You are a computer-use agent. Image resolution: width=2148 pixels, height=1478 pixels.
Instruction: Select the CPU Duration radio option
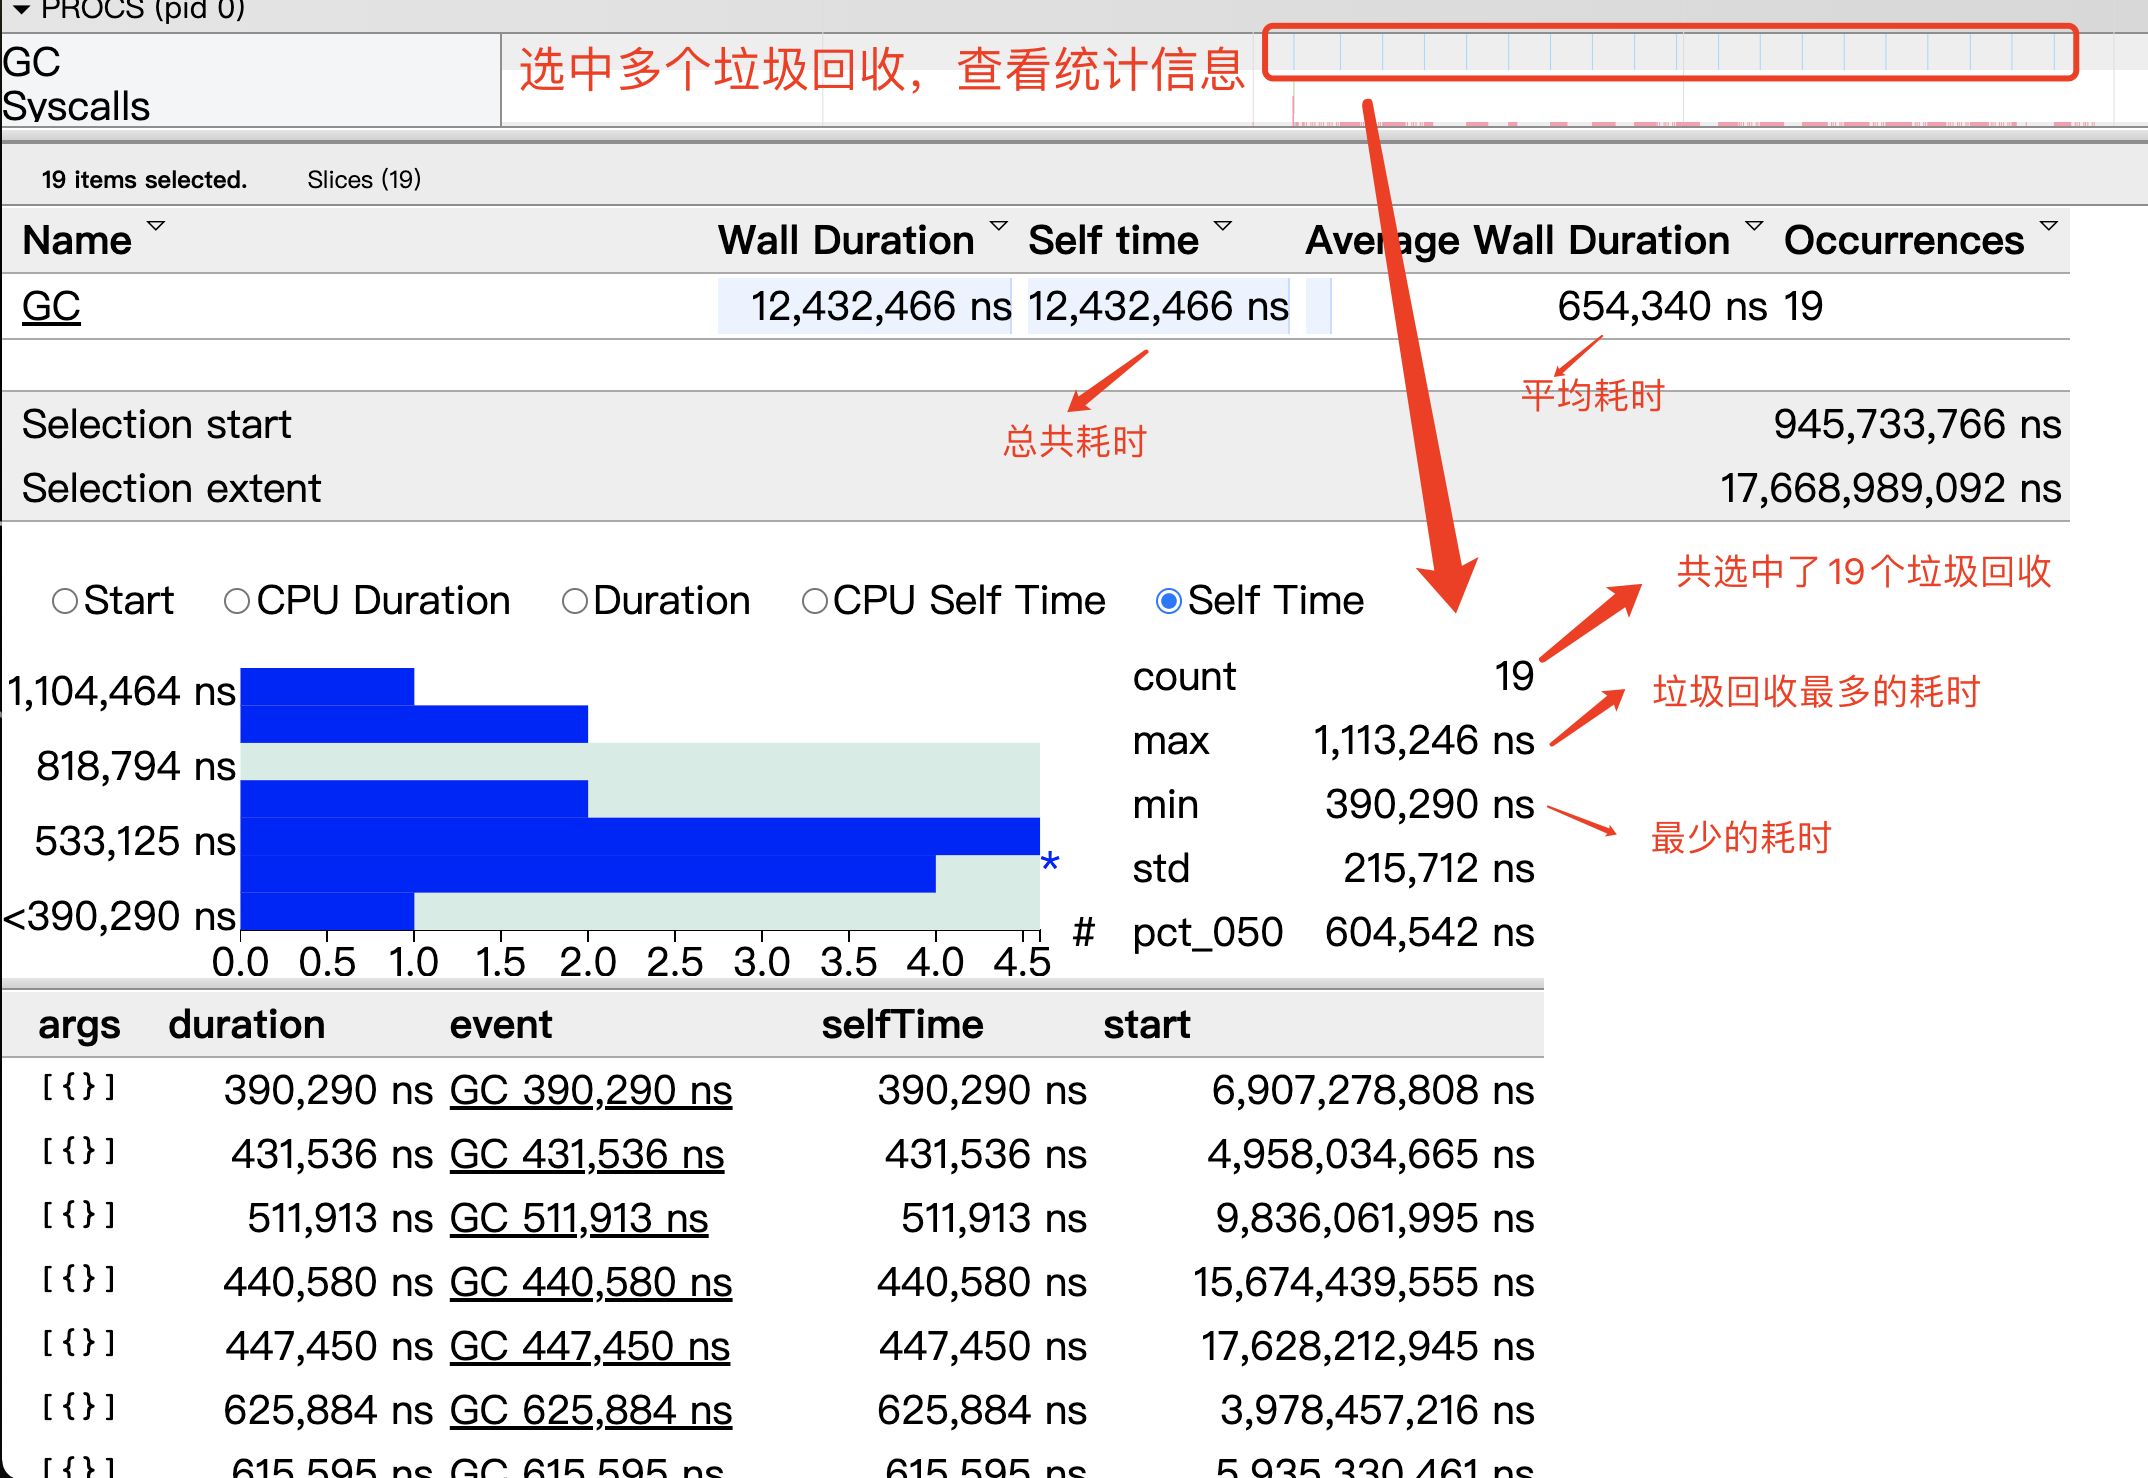pos(237,601)
